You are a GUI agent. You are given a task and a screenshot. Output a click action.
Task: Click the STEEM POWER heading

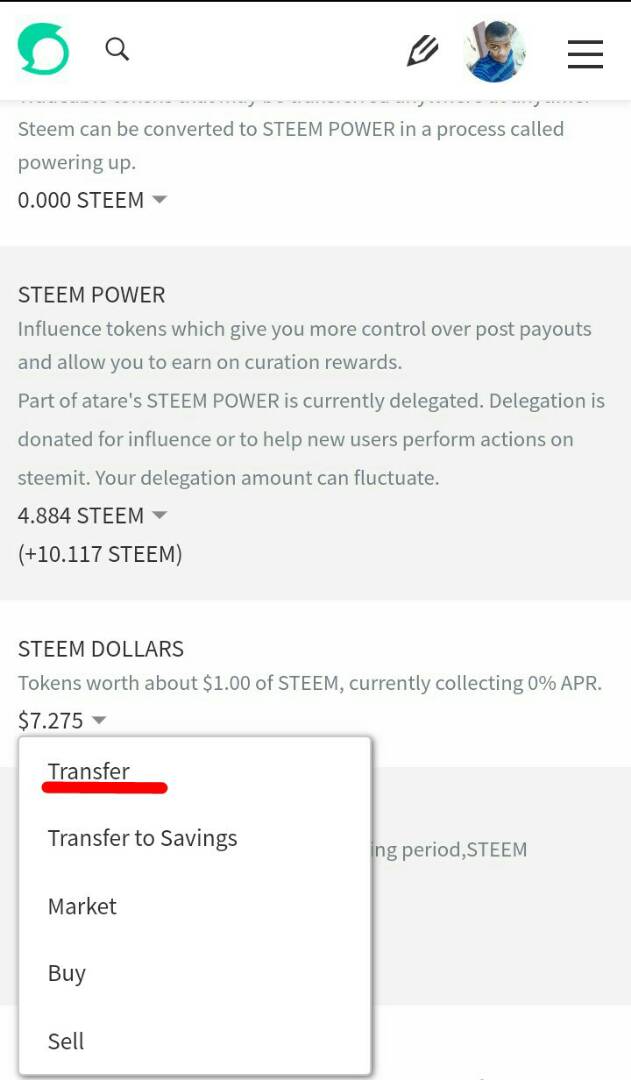[91, 295]
